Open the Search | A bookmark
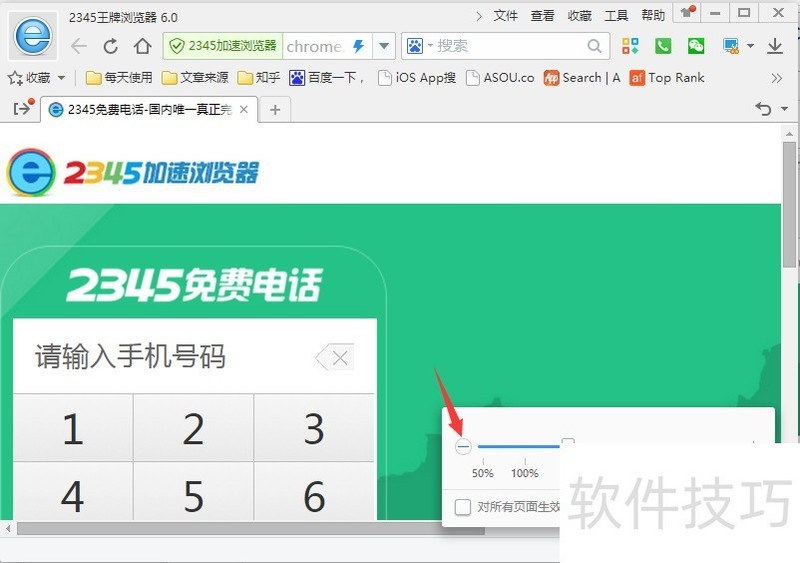The height and width of the screenshot is (563, 800). (582, 78)
